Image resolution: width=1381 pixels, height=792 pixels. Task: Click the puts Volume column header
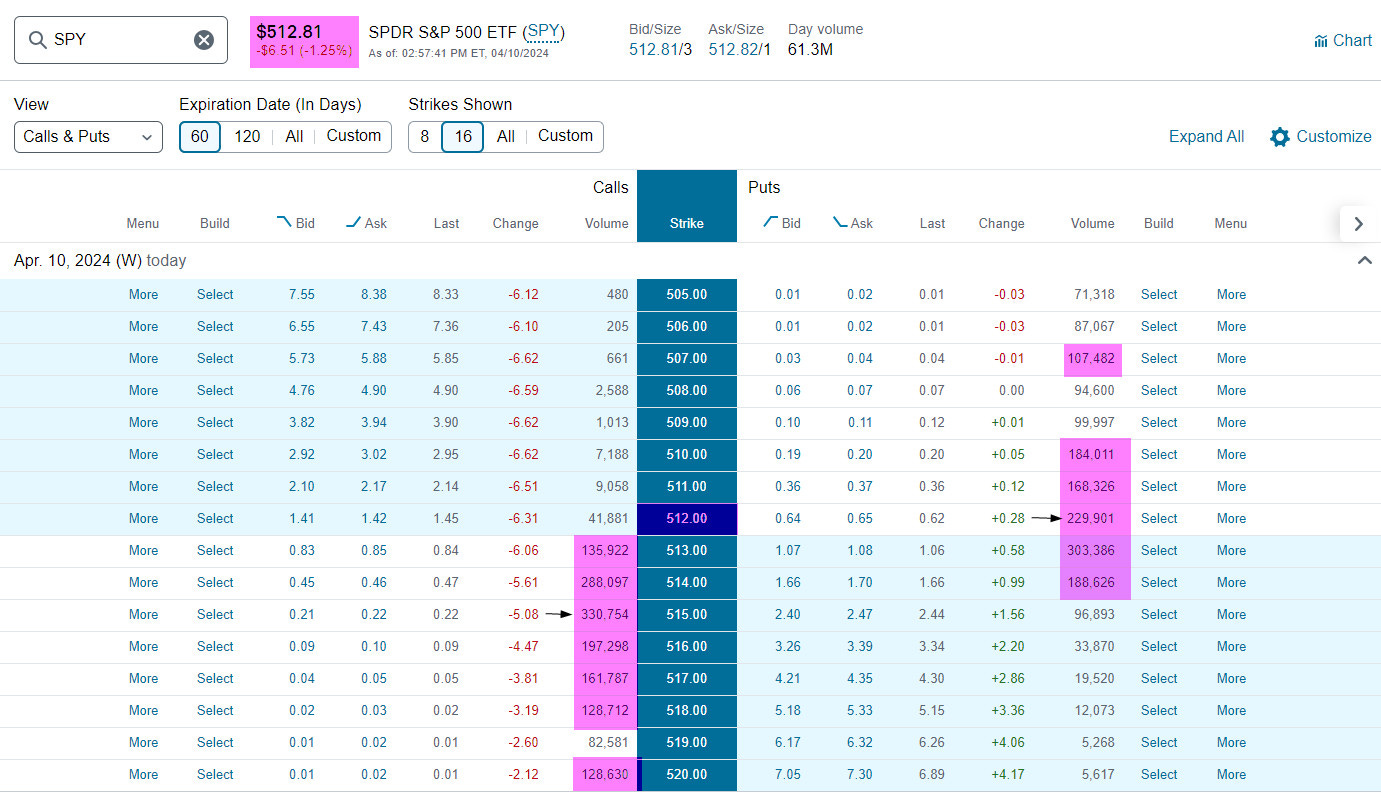pos(1092,224)
